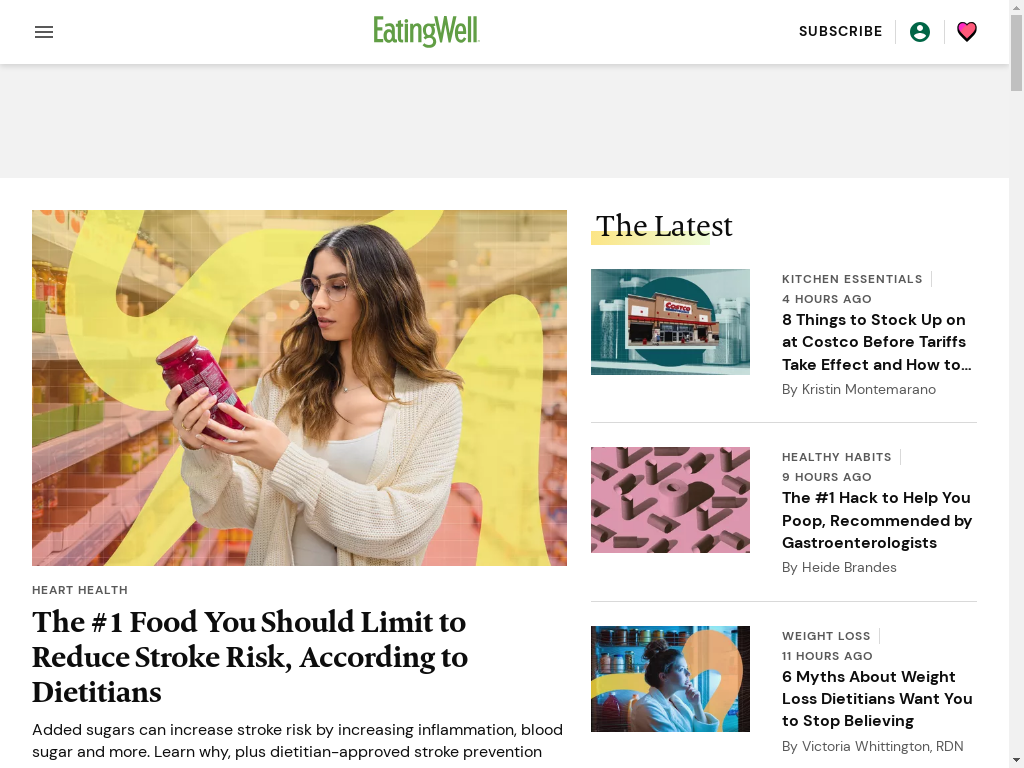
Task: Open the Costco storefront thumbnail
Action: click(670, 322)
